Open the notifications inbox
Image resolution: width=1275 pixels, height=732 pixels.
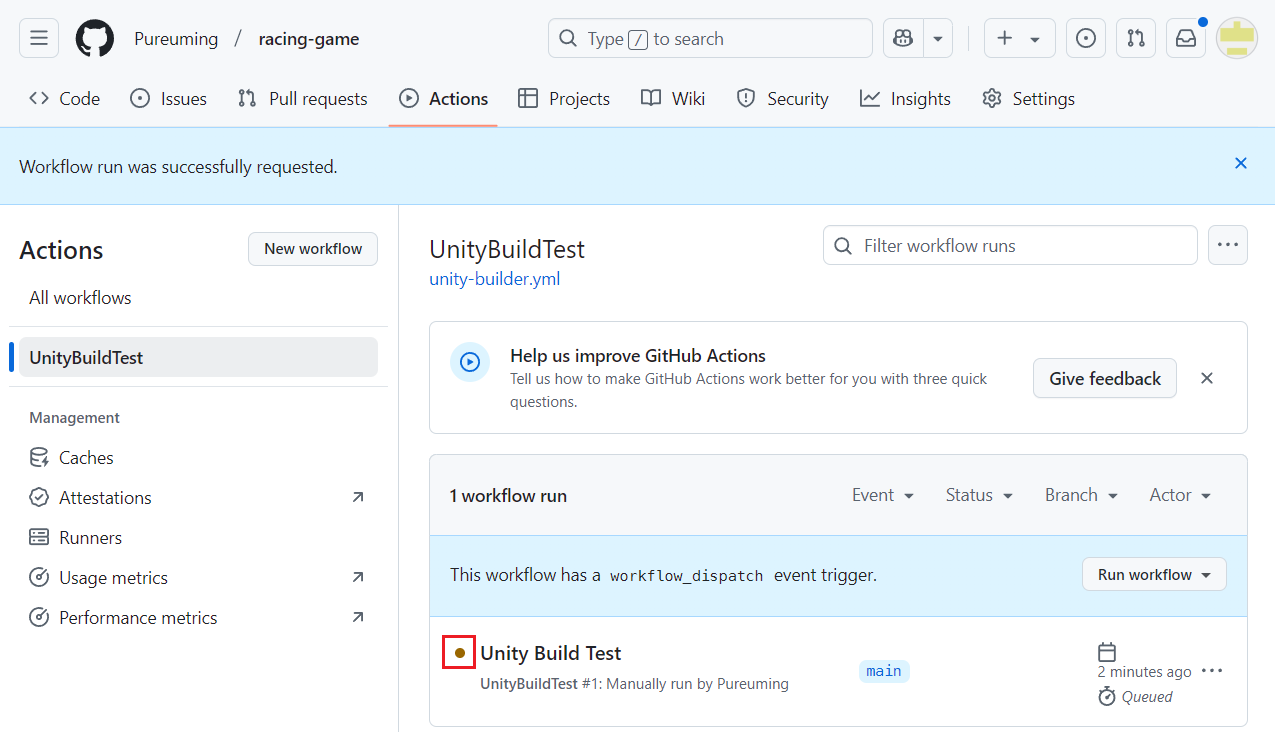pos(1186,39)
